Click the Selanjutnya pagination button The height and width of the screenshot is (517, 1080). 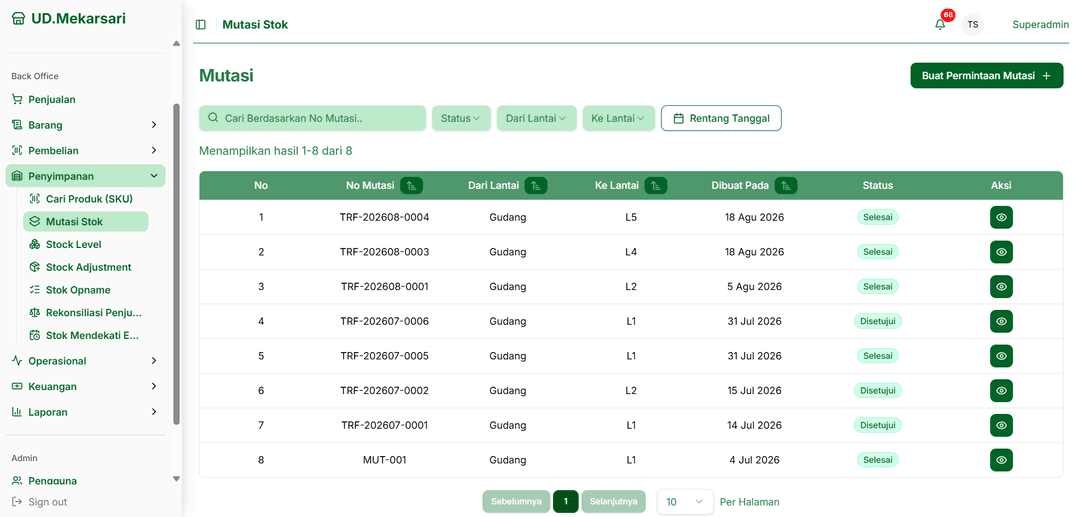click(x=614, y=502)
